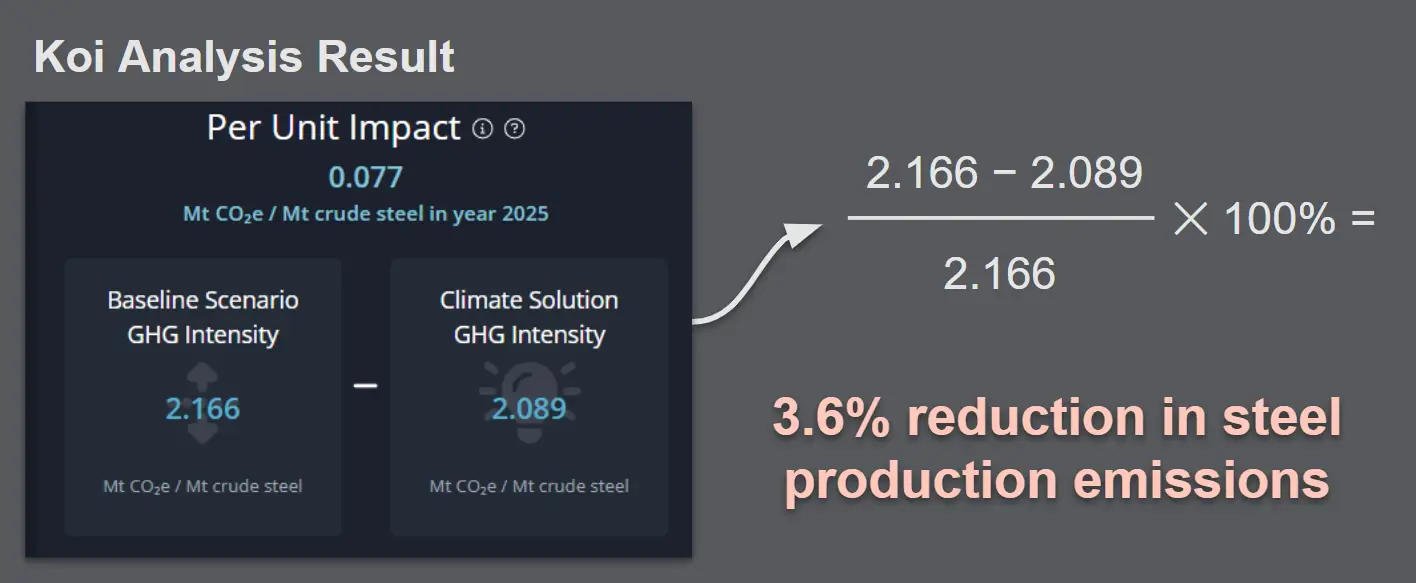This screenshot has width=1416, height=583.
Task: Click the question mark help icon
Action: (514, 129)
